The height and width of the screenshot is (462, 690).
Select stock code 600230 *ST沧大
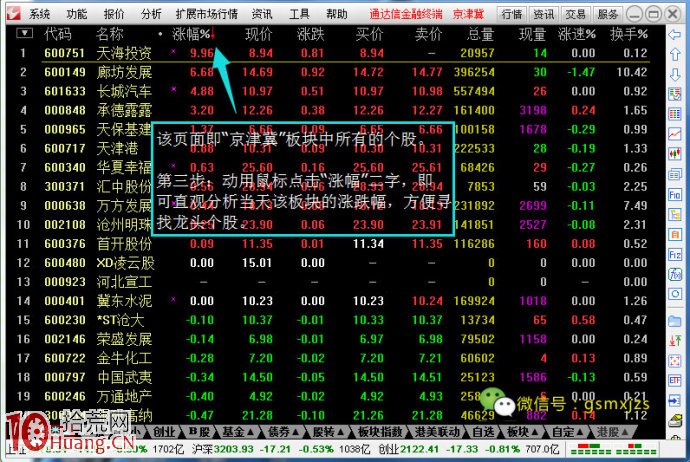pyautogui.click(x=334, y=320)
